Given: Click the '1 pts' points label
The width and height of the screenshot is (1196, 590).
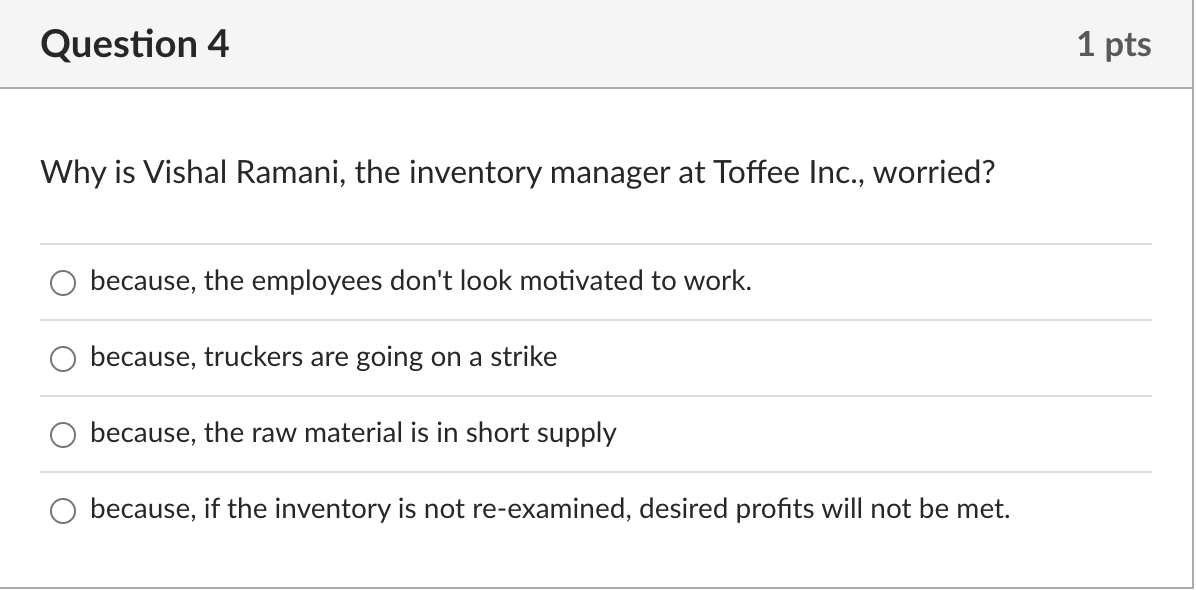Looking at the screenshot, I should (x=1114, y=45).
